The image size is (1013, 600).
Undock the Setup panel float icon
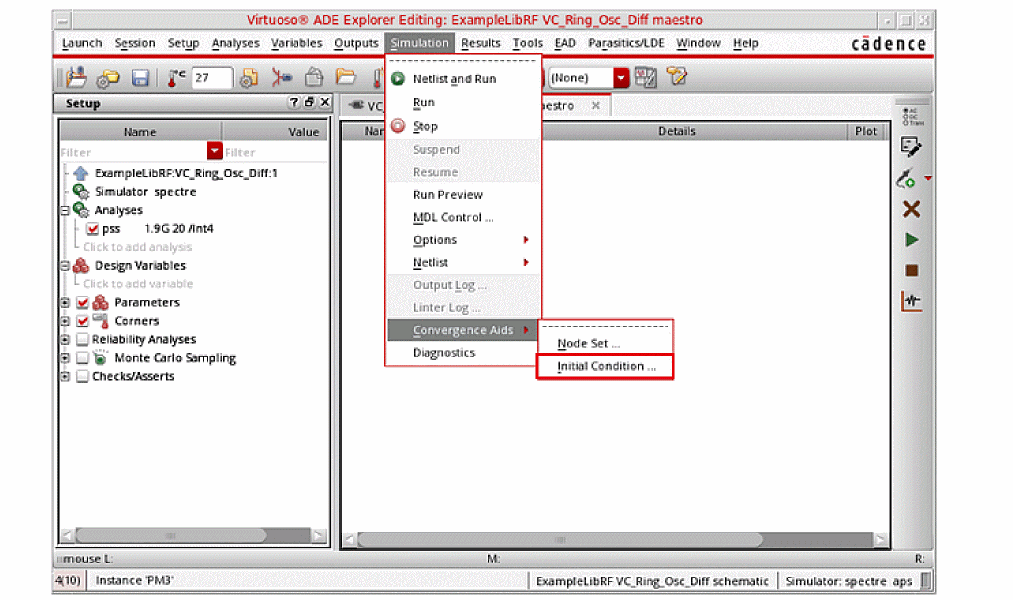pos(309,102)
